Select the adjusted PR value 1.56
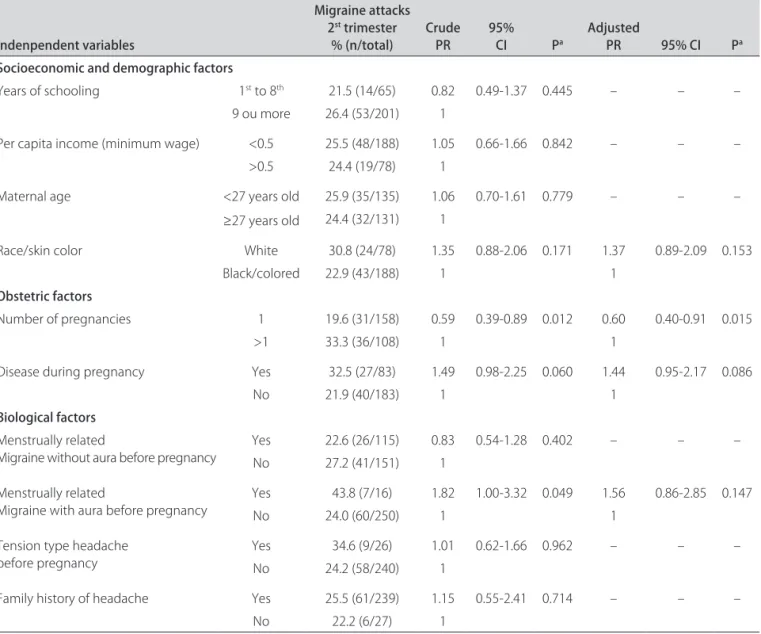Screen dimensions: 761x634 tap(613, 493)
